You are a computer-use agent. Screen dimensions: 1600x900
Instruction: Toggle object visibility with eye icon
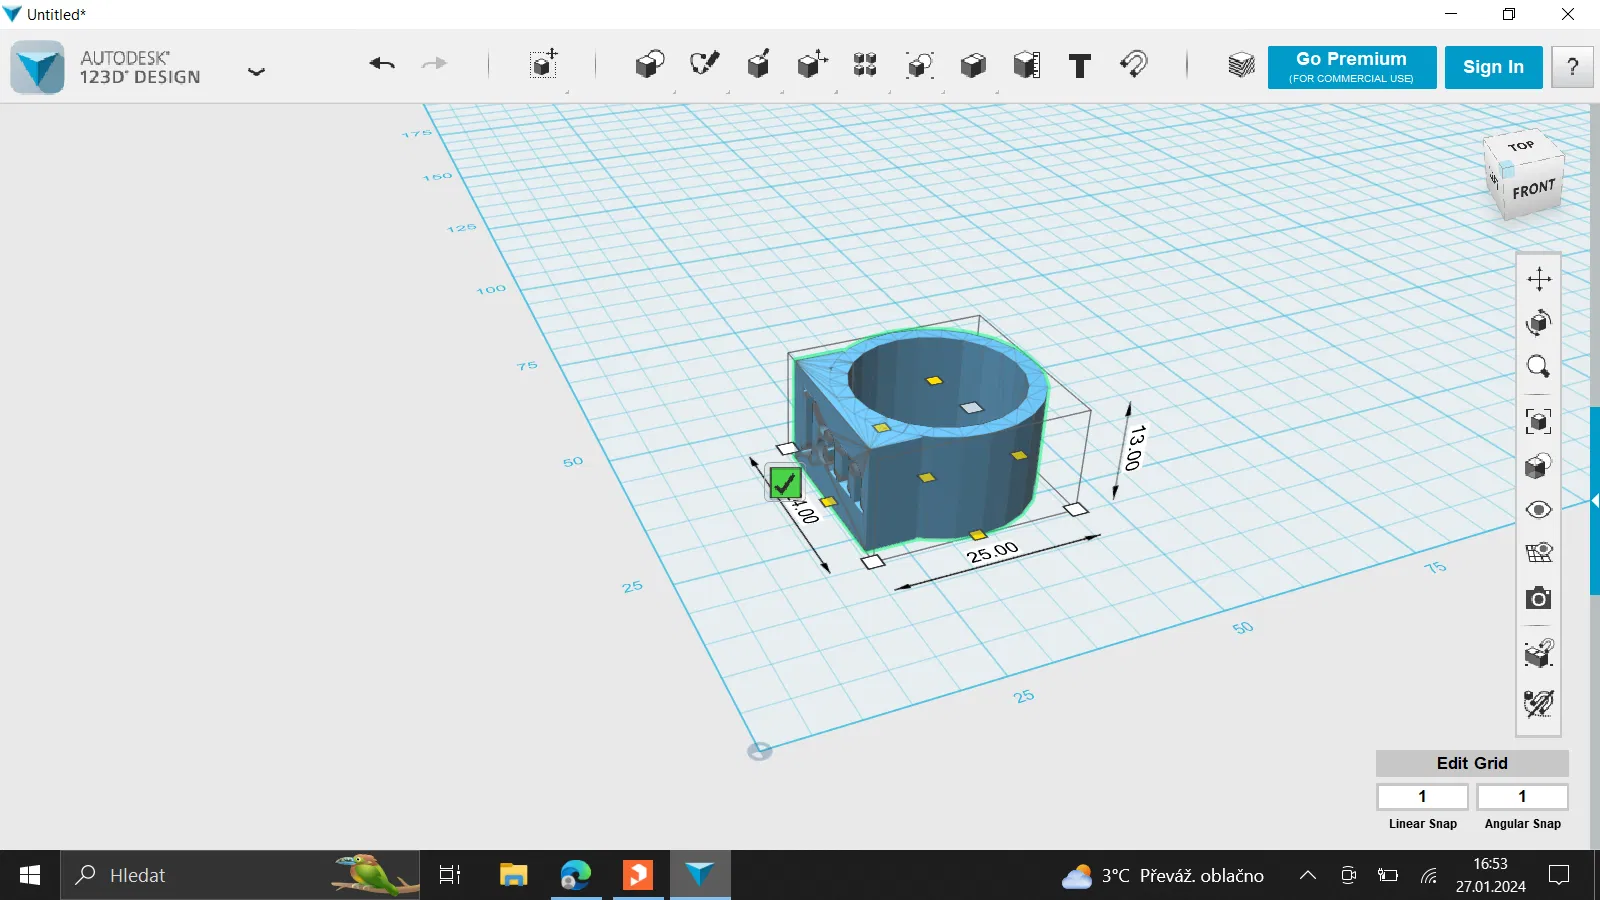(1538, 510)
